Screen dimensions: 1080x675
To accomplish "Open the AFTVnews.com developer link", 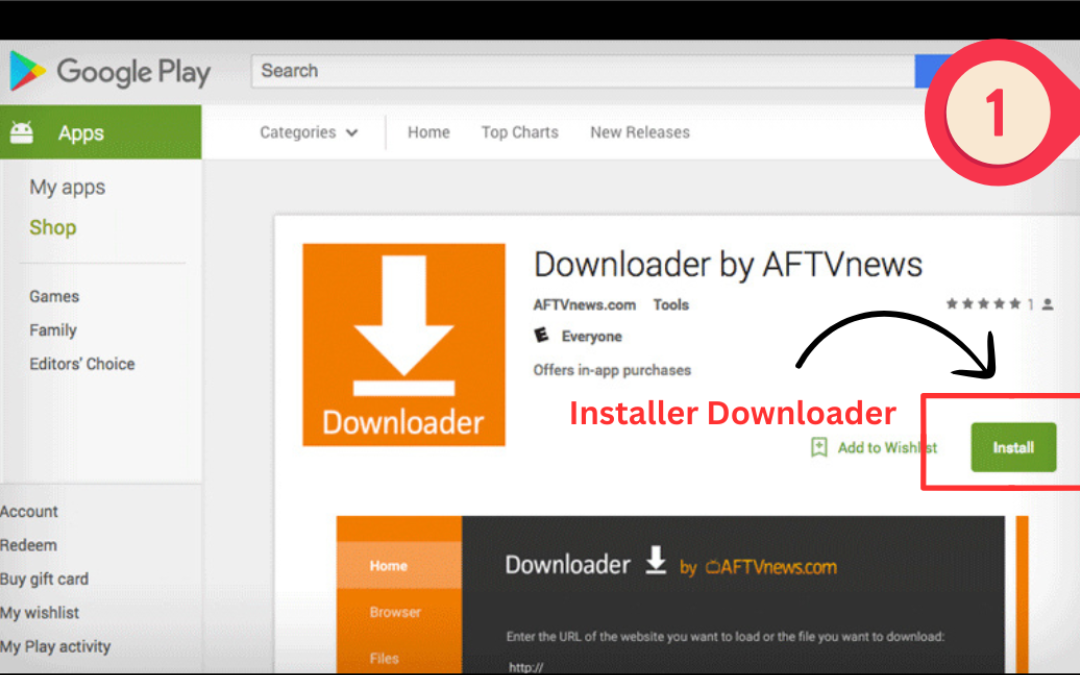I will [583, 305].
